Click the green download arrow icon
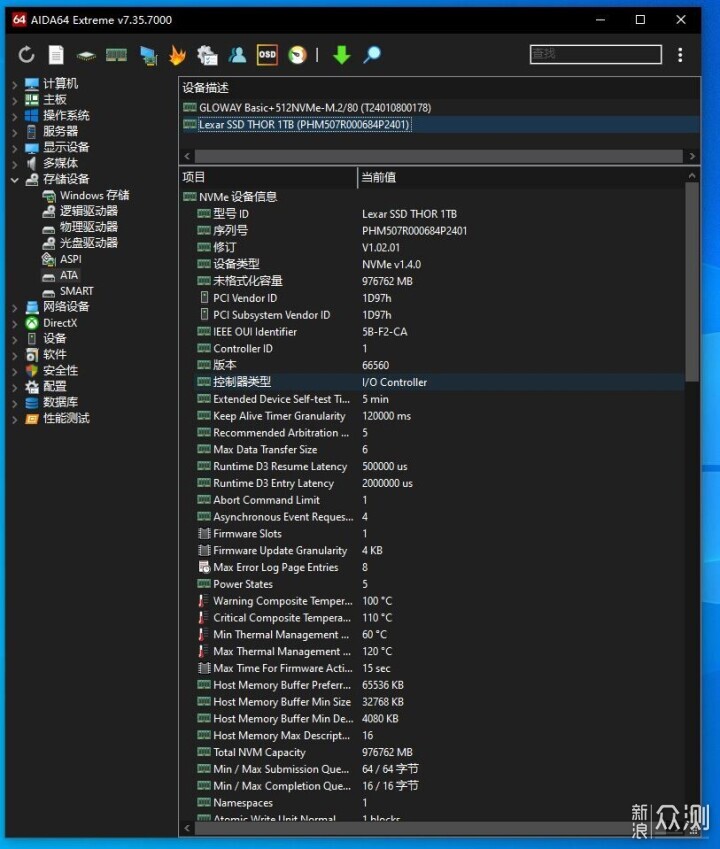The width and height of the screenshot is (720, 849). [x=342, y=55]
